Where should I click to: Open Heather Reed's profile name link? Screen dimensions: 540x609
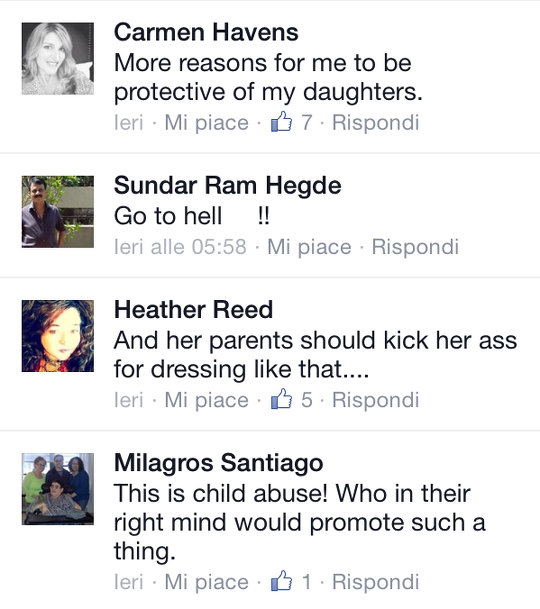click(x=193, y=310)
